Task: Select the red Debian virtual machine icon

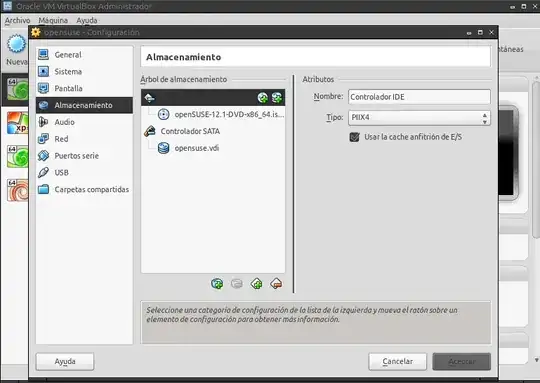Action: tap(18, 190)
